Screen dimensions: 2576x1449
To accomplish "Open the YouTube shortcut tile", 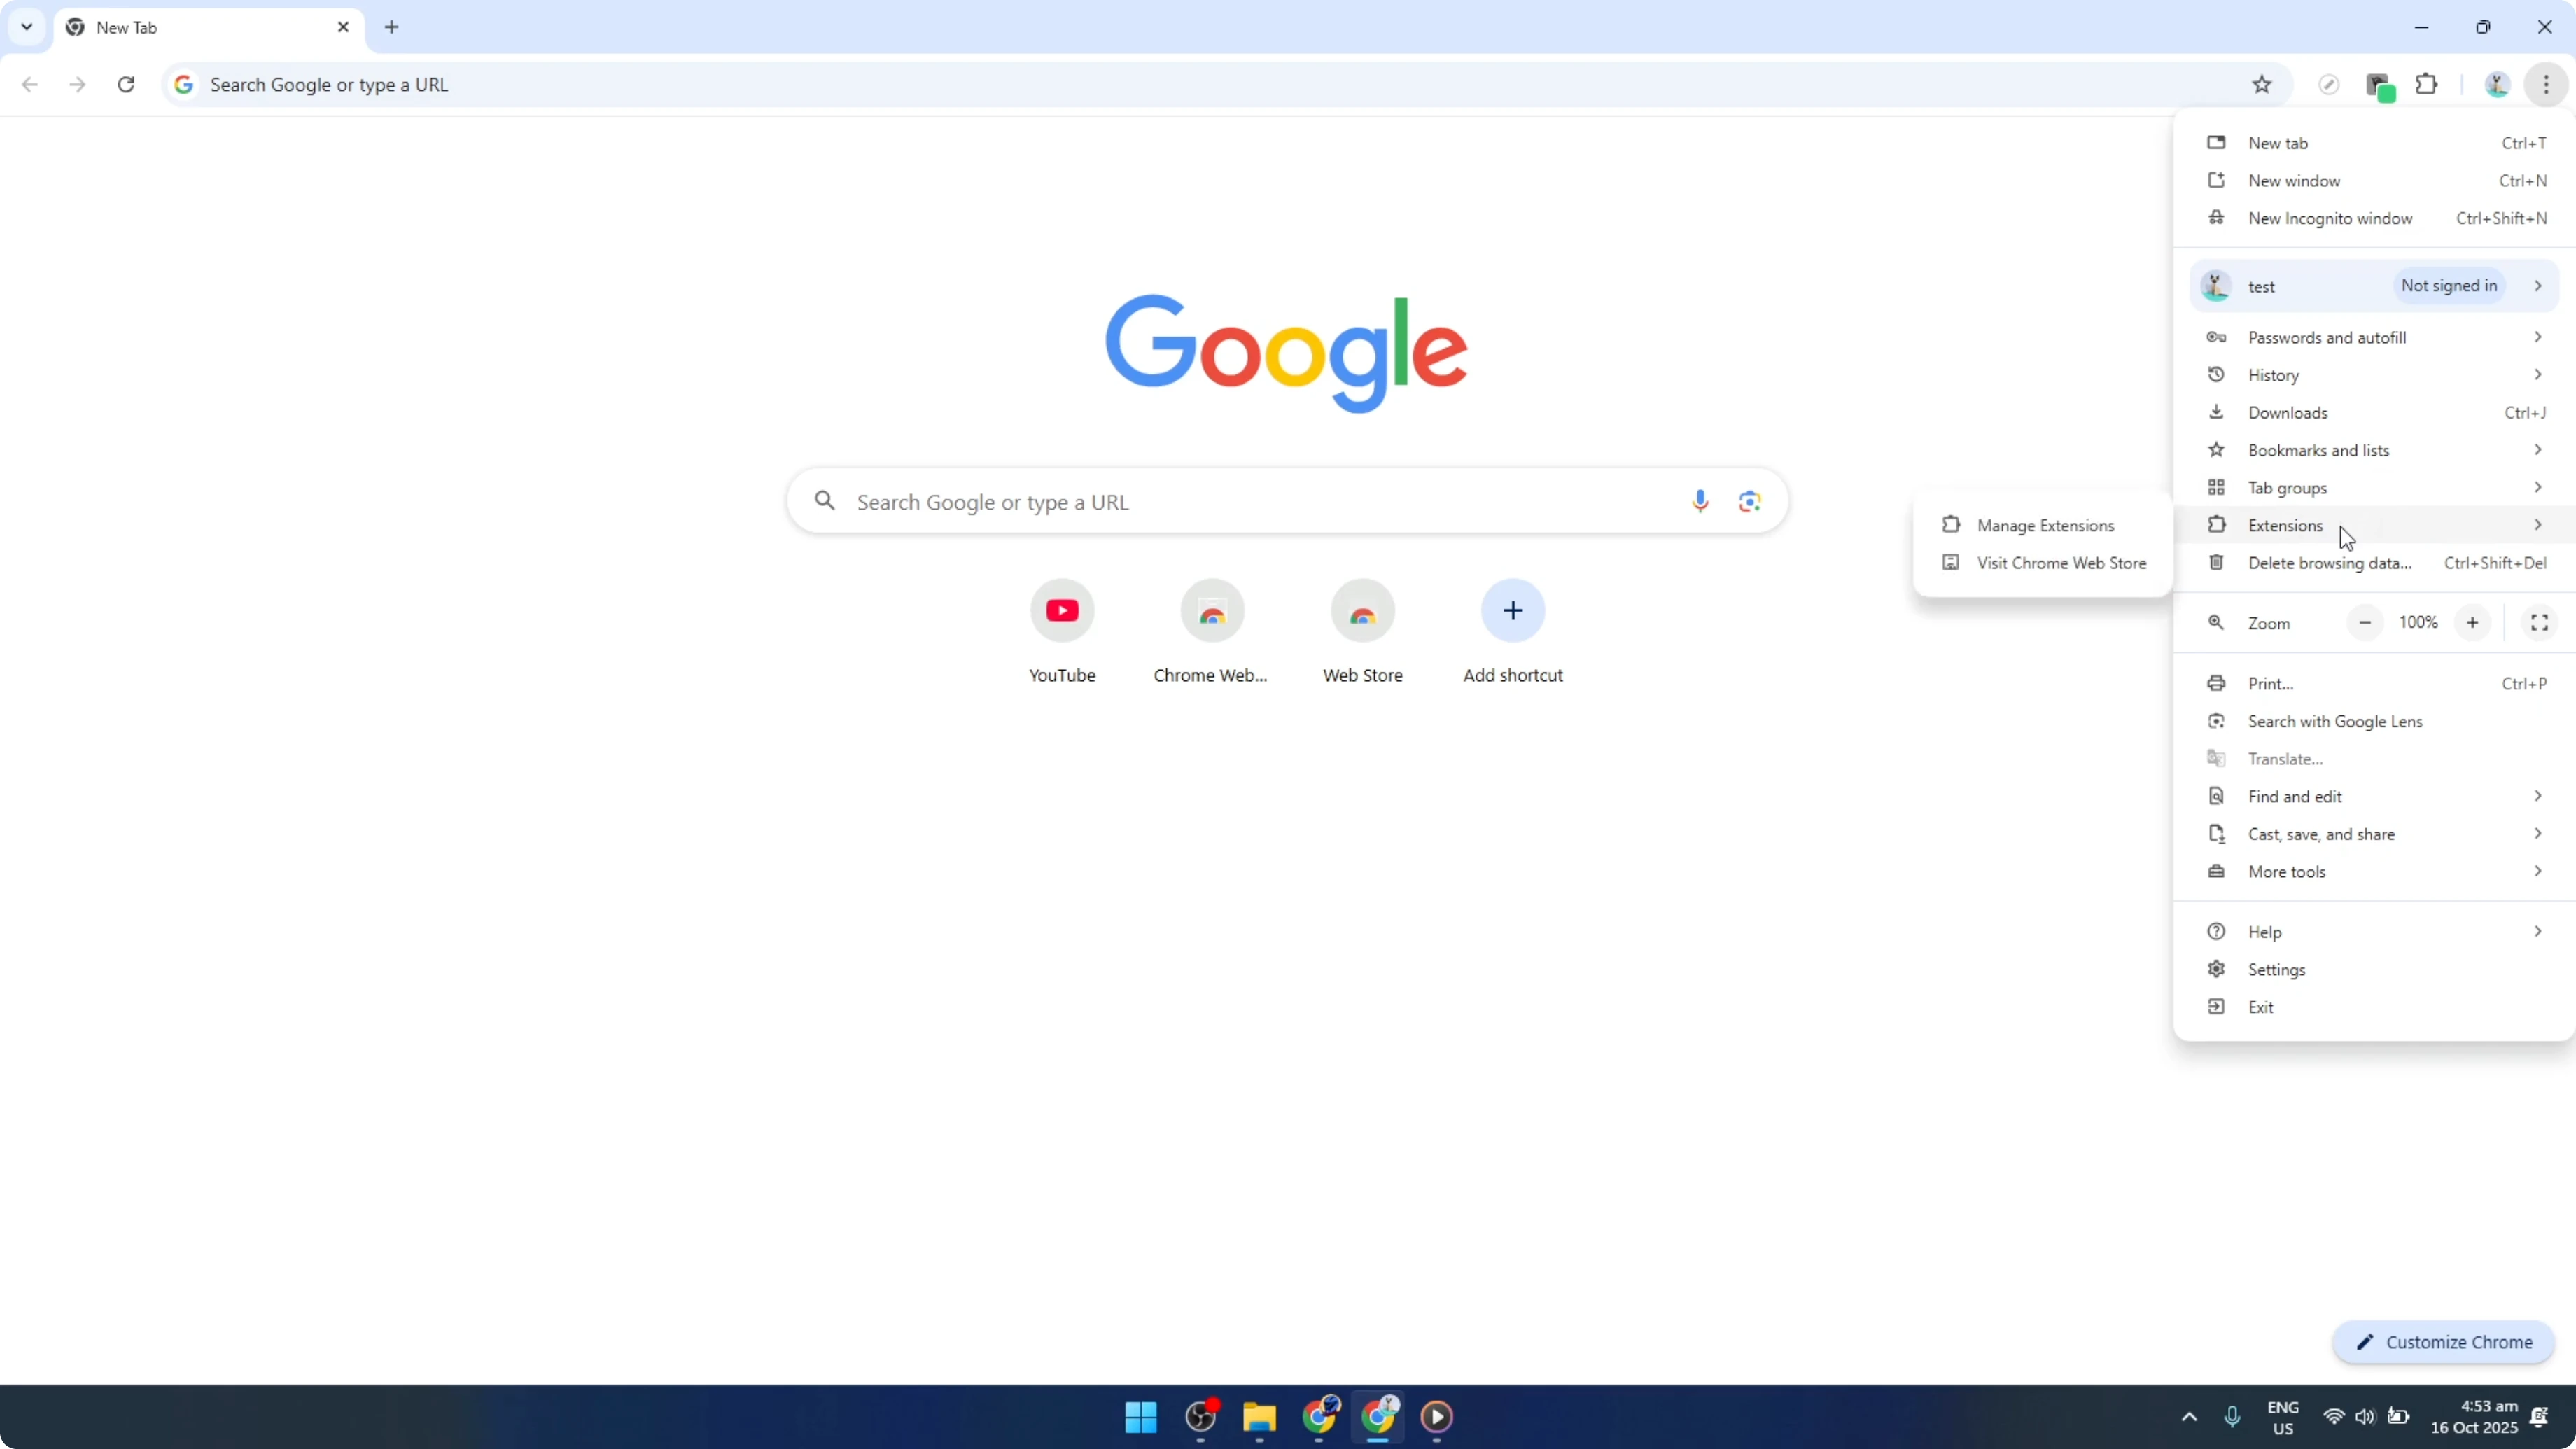I will coord(1062,610).
